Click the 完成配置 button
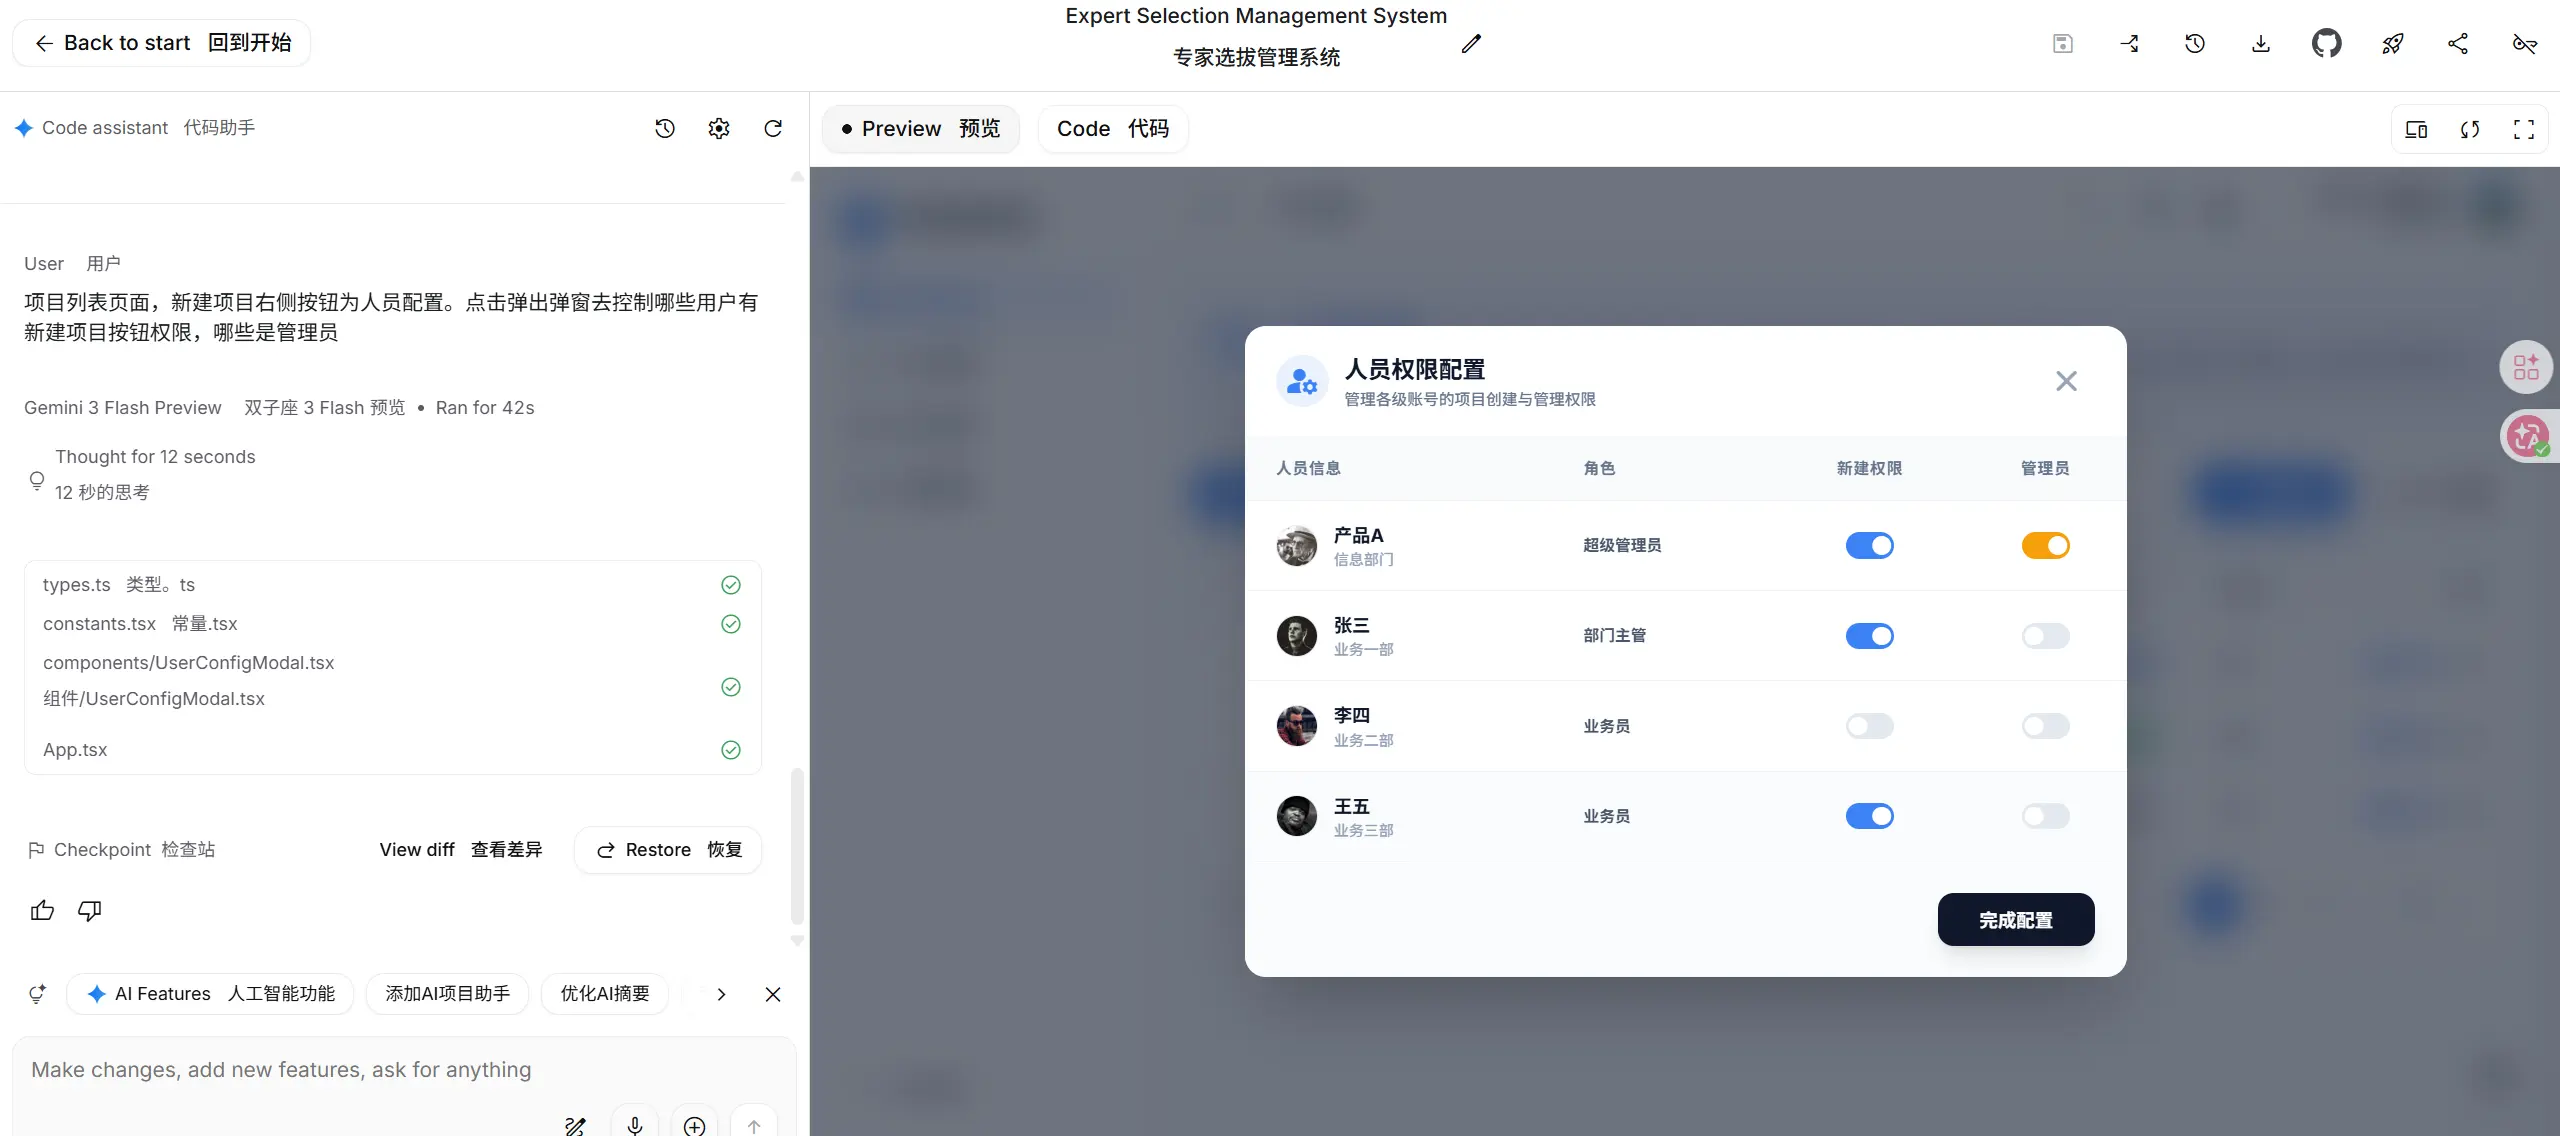Viewport: 2560px width, 1136px height. click(x=2015, y=920)
